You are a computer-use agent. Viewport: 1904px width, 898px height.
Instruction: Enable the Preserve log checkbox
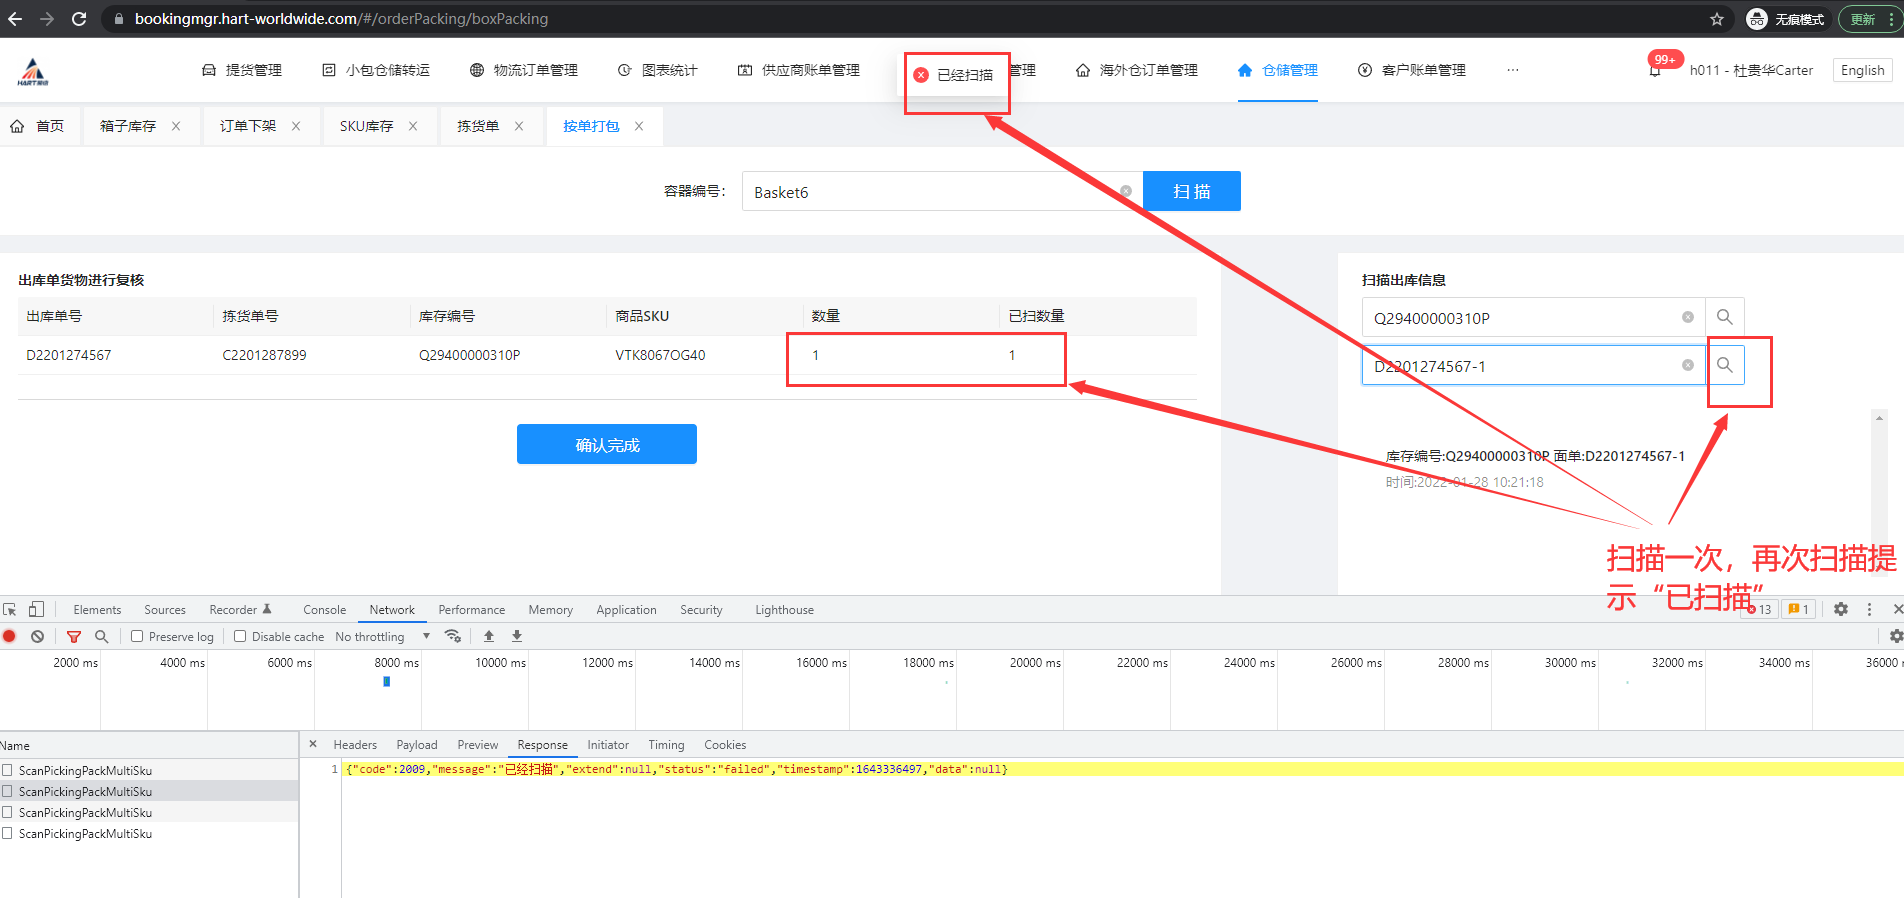pyautogui.click(x=138, y=637)
